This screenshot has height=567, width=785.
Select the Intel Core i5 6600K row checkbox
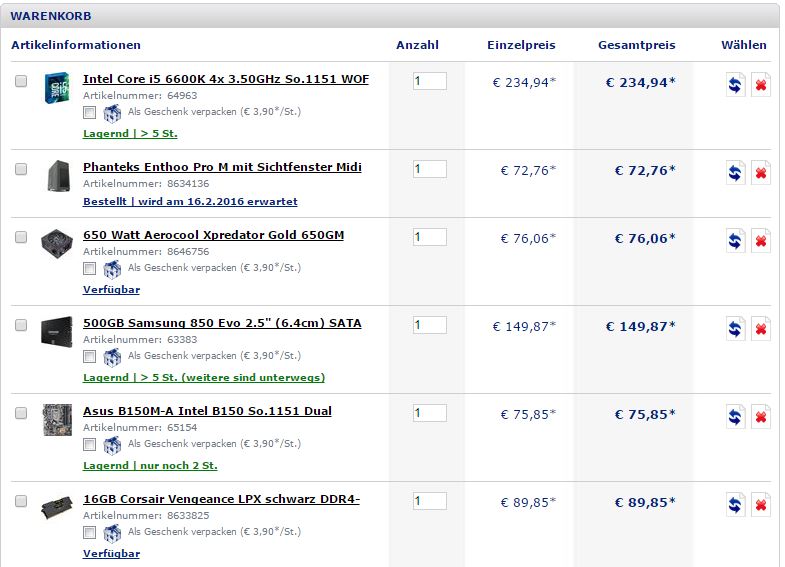tap(21, 81)
